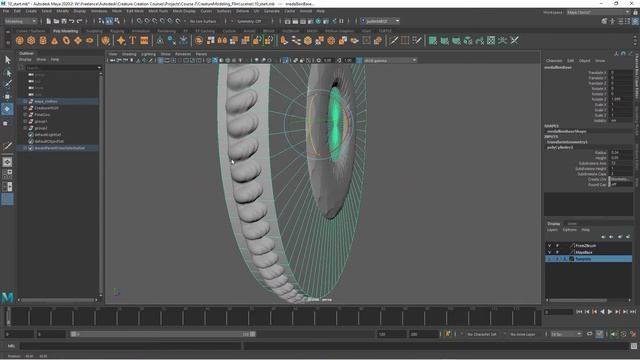Image resolution: width=640 pixels, height=360 pixels.
Task: Click the MEL script type label
Action: (11, 346)
